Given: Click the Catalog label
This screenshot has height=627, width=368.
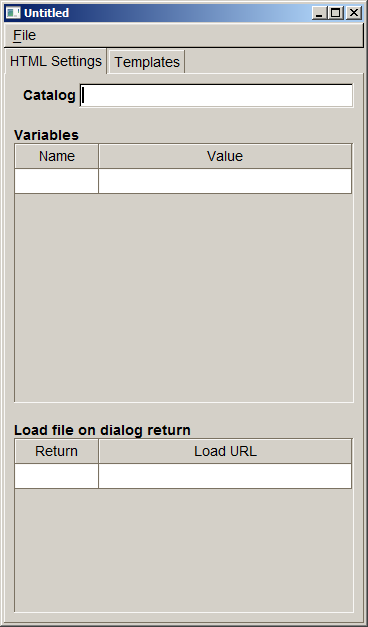Looking at the screenshot, I should point(49,96).
